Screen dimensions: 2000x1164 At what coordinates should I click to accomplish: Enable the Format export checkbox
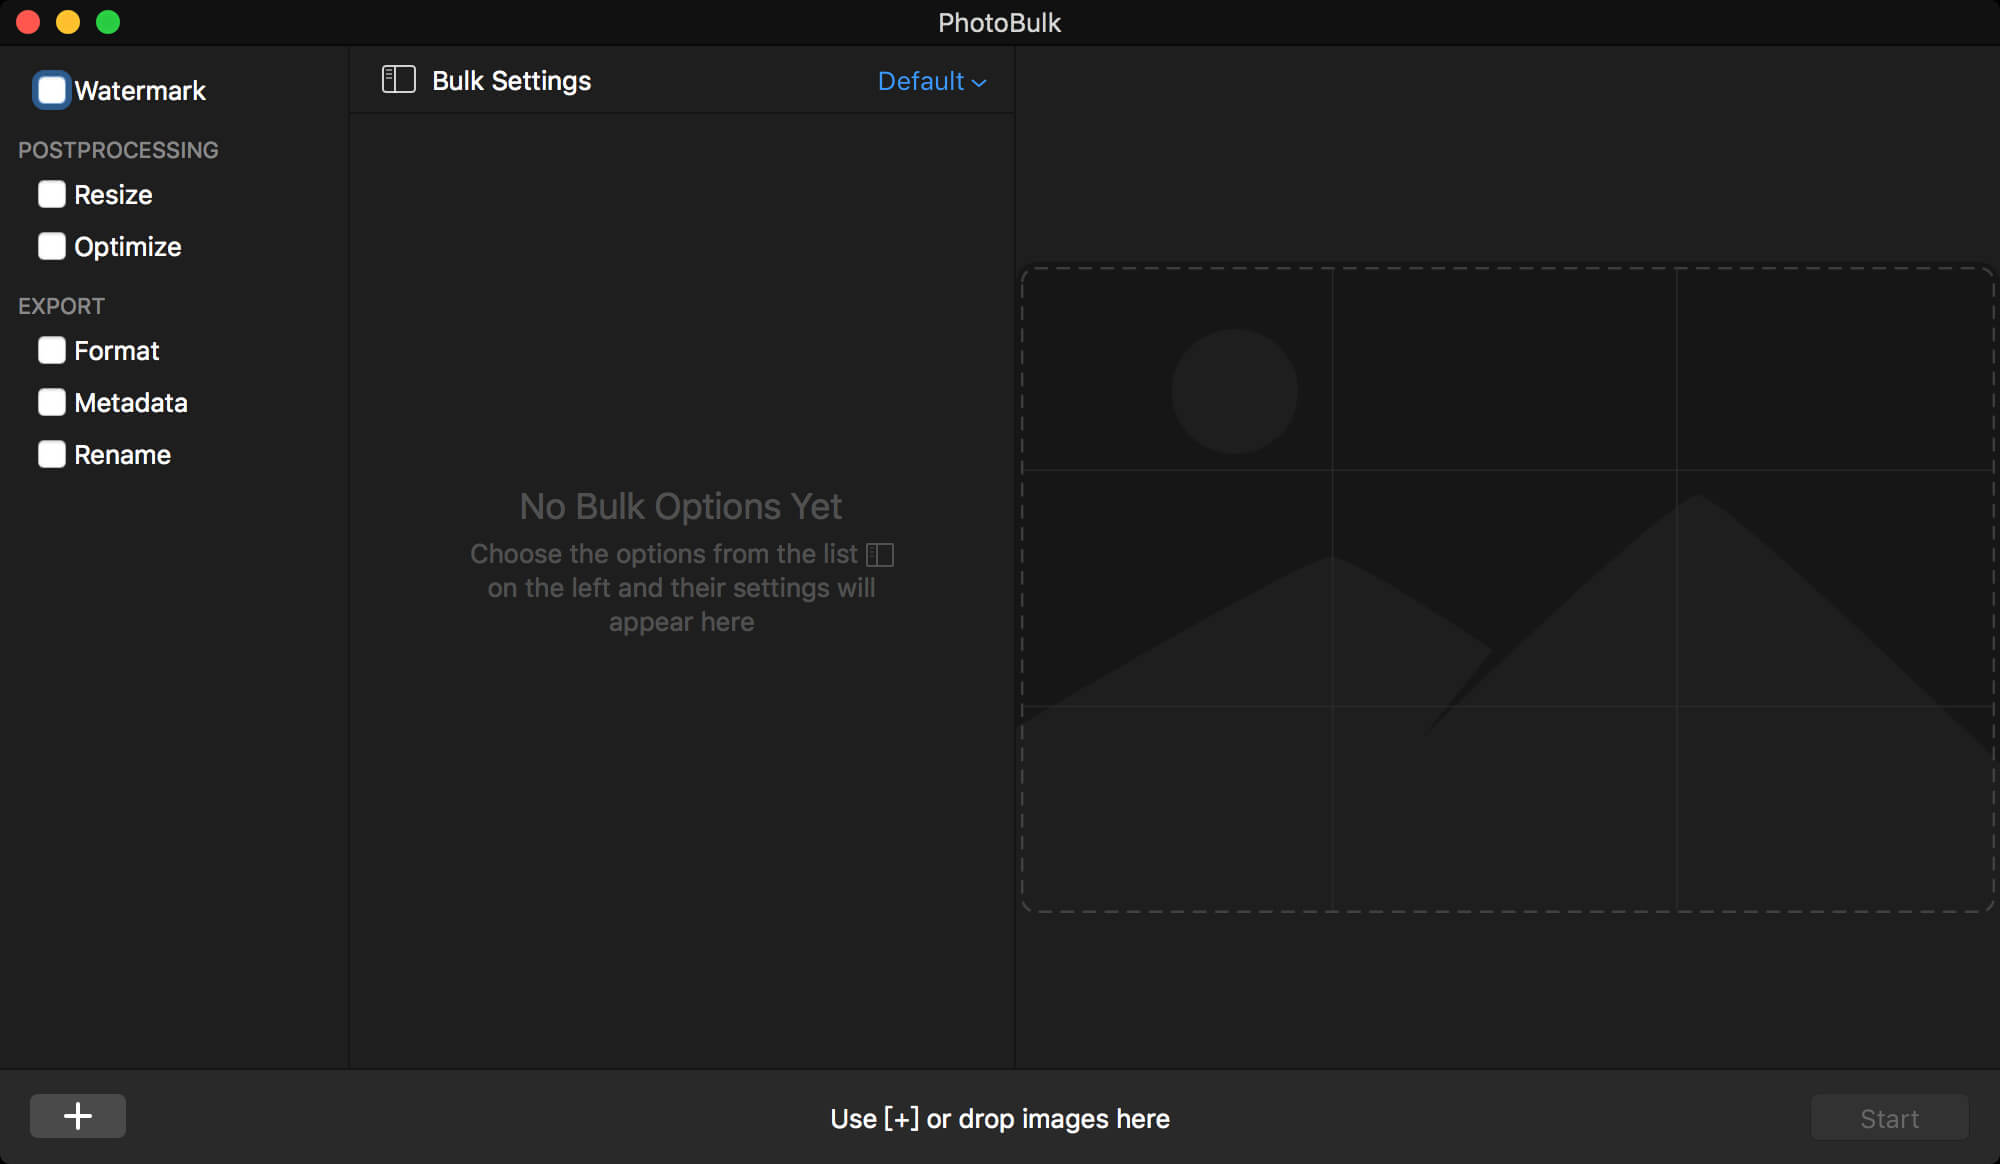coord(51,351)
